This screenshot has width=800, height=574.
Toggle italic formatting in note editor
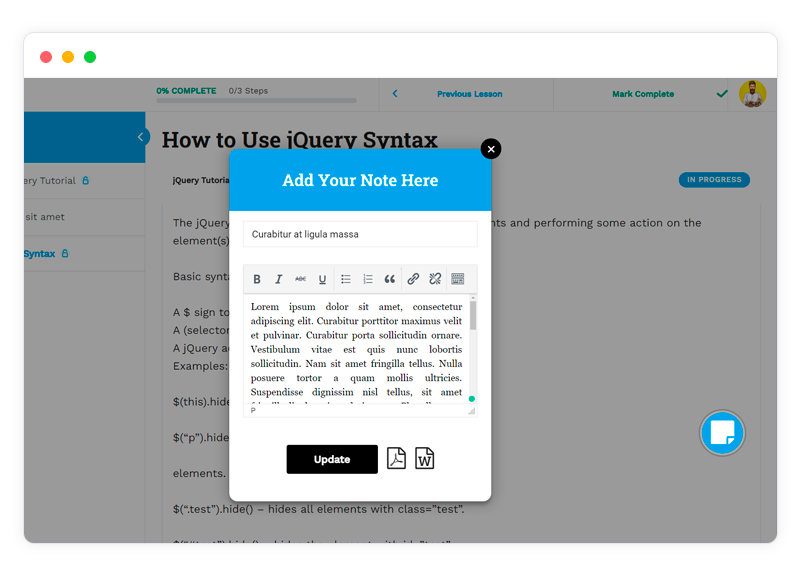pos(279,279)
